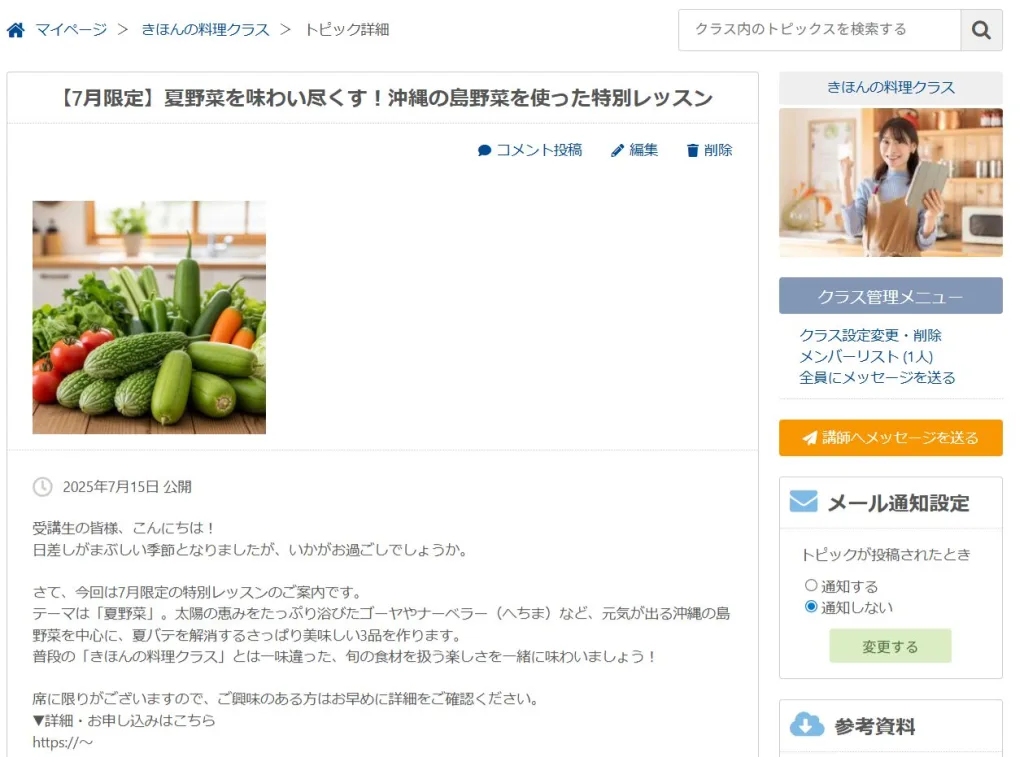
Task: Open きほんの料理クラス breadcrumb link
Action: point(205,30)
